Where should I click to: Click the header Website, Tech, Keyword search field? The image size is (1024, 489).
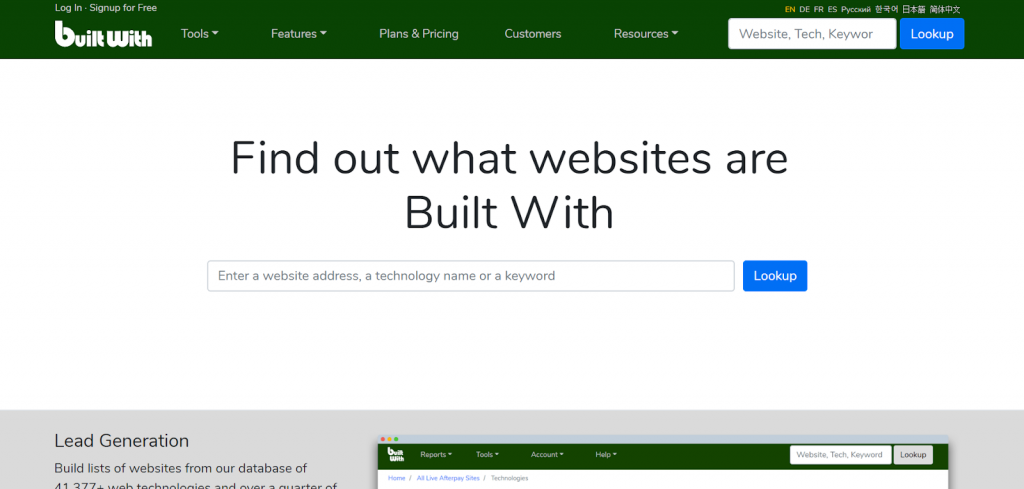coord(812,34)
